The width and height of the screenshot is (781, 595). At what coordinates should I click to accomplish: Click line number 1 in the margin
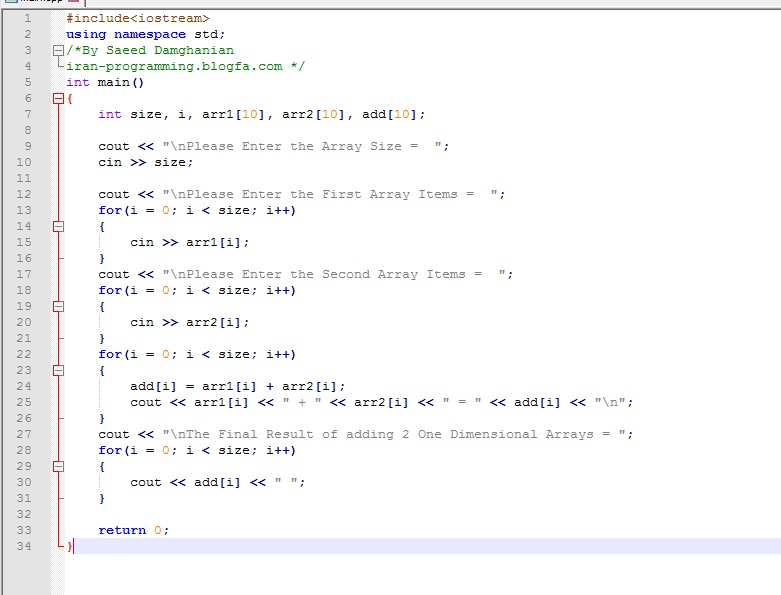pos(27,18)
